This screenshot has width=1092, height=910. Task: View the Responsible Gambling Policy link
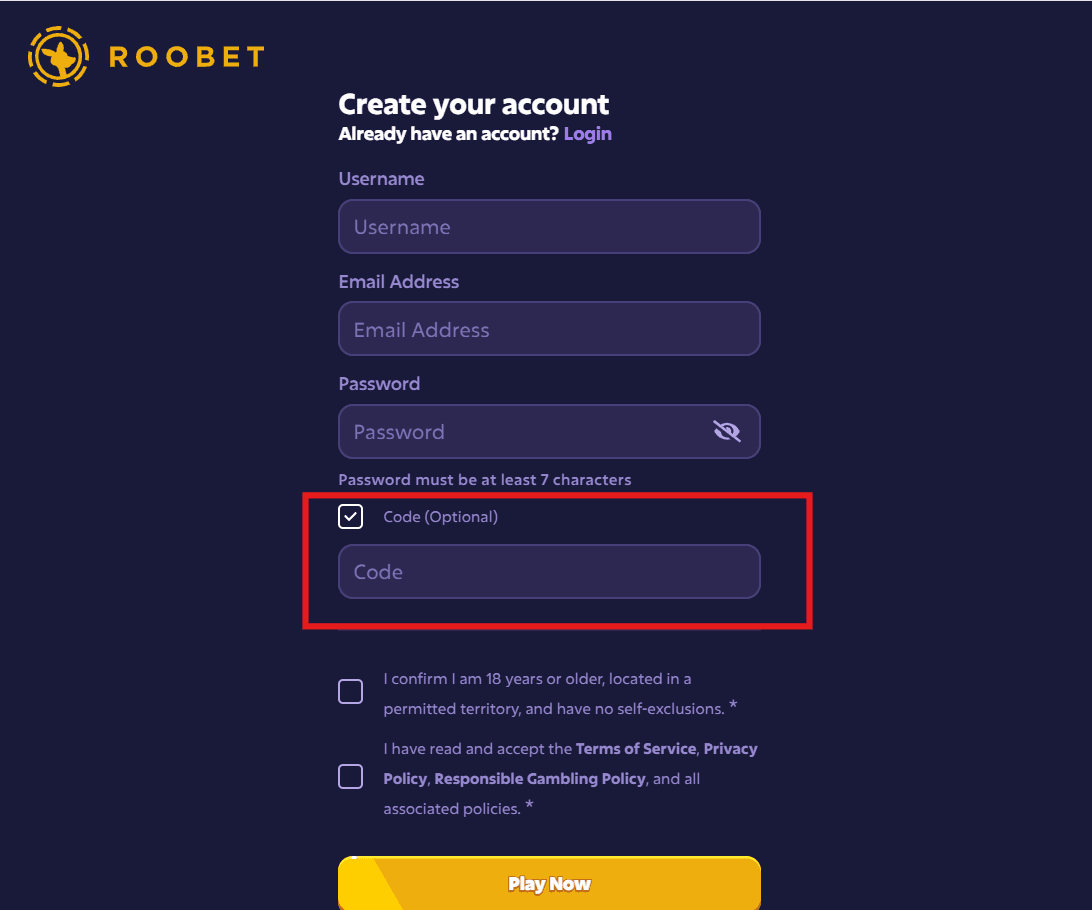point(540,779)
